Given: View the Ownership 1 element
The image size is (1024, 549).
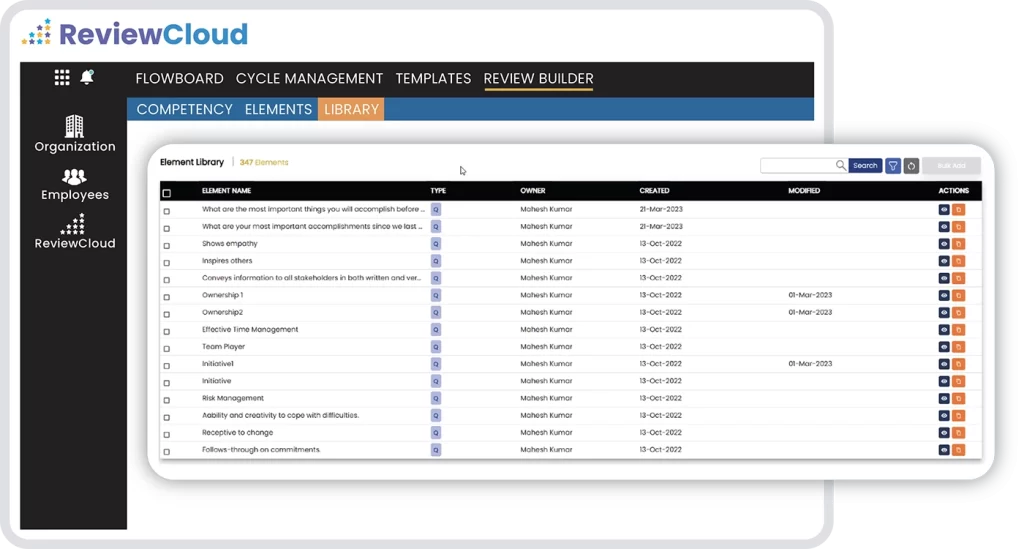Looking at the screenshot, I should 944,296.
